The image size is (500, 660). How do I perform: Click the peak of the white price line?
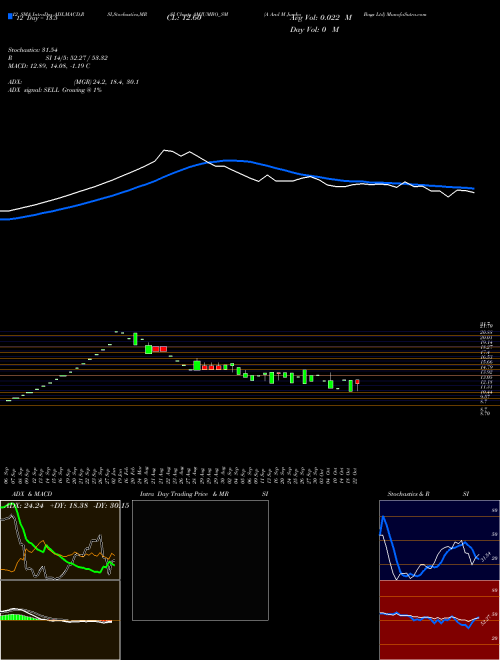click(x=165, y=150)
